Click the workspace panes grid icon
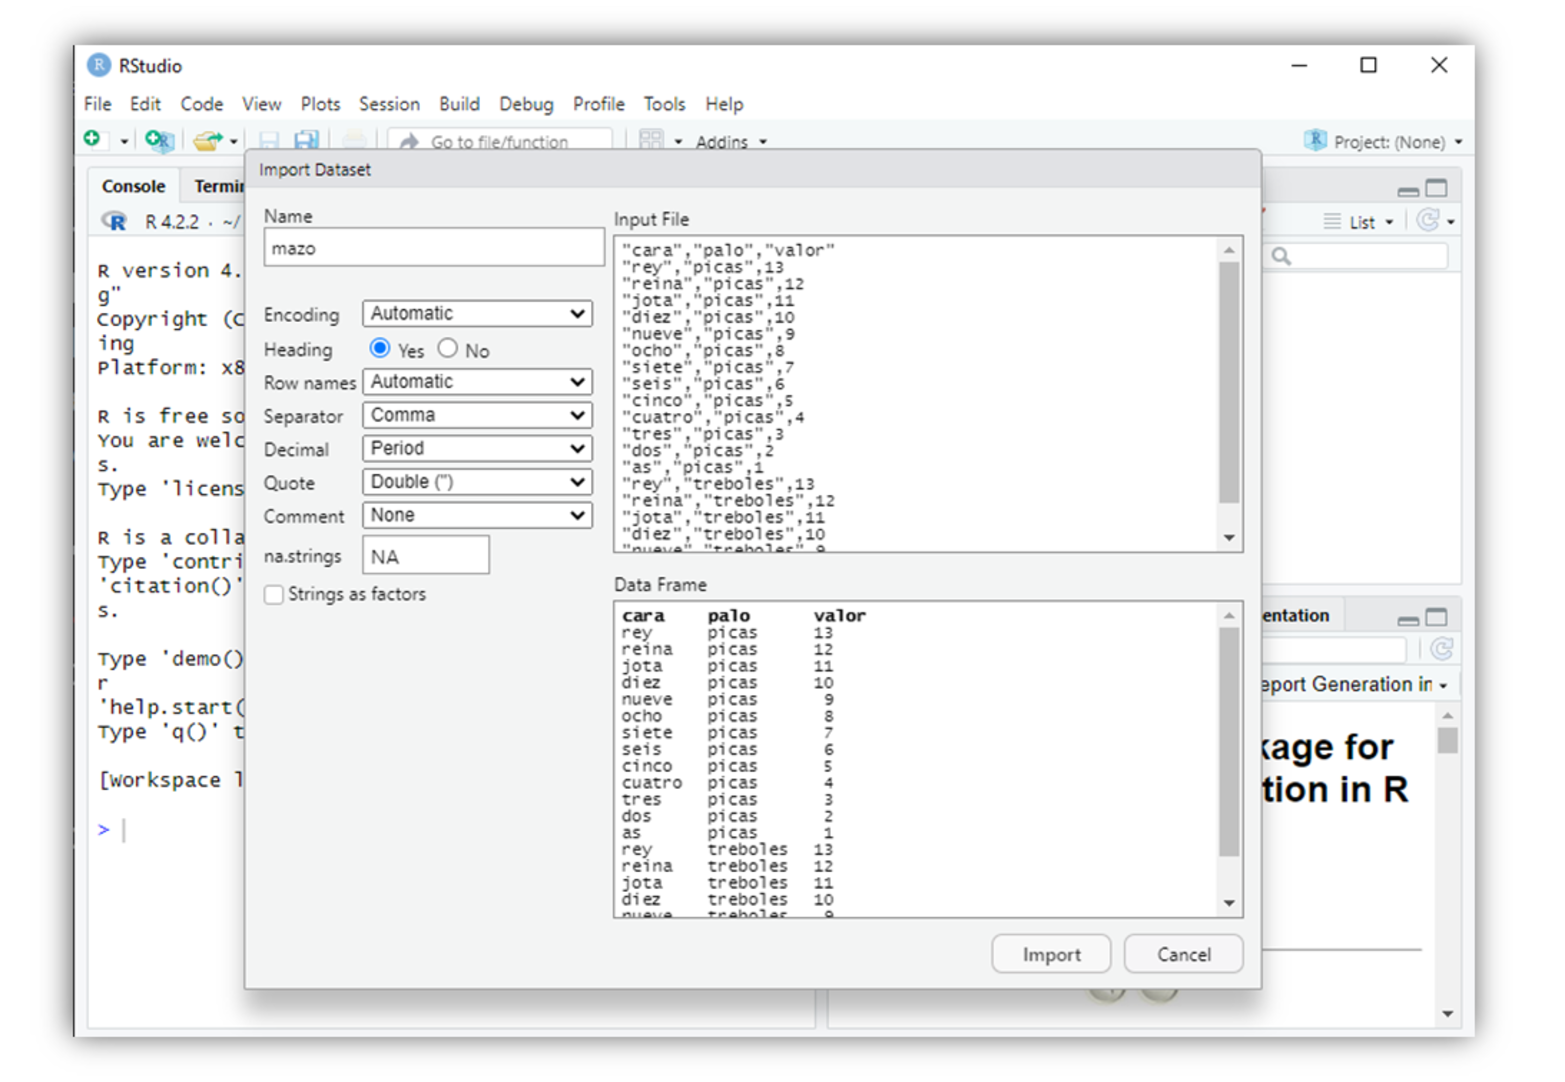Viewport: 1565px width, 1082px height. (651, 141)
